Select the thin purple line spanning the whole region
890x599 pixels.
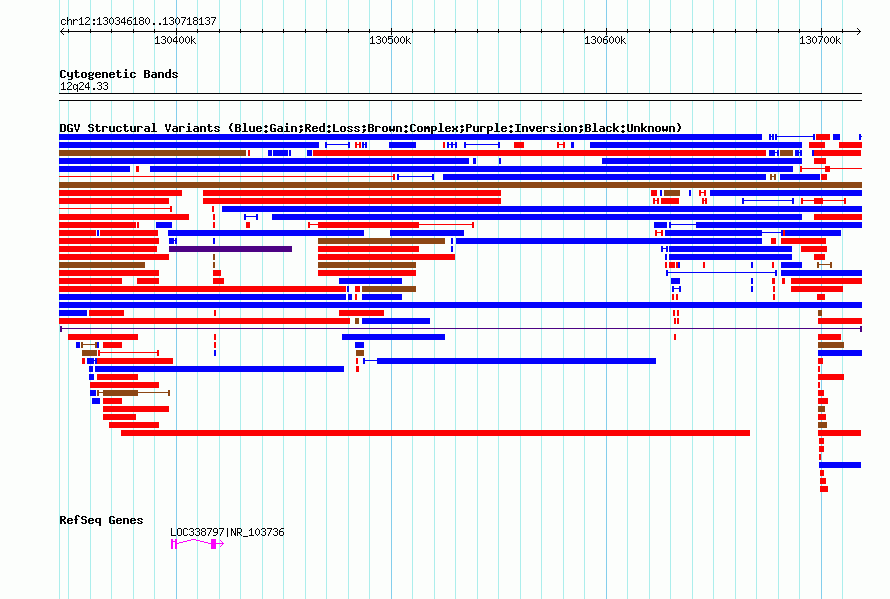pos(460,329)
